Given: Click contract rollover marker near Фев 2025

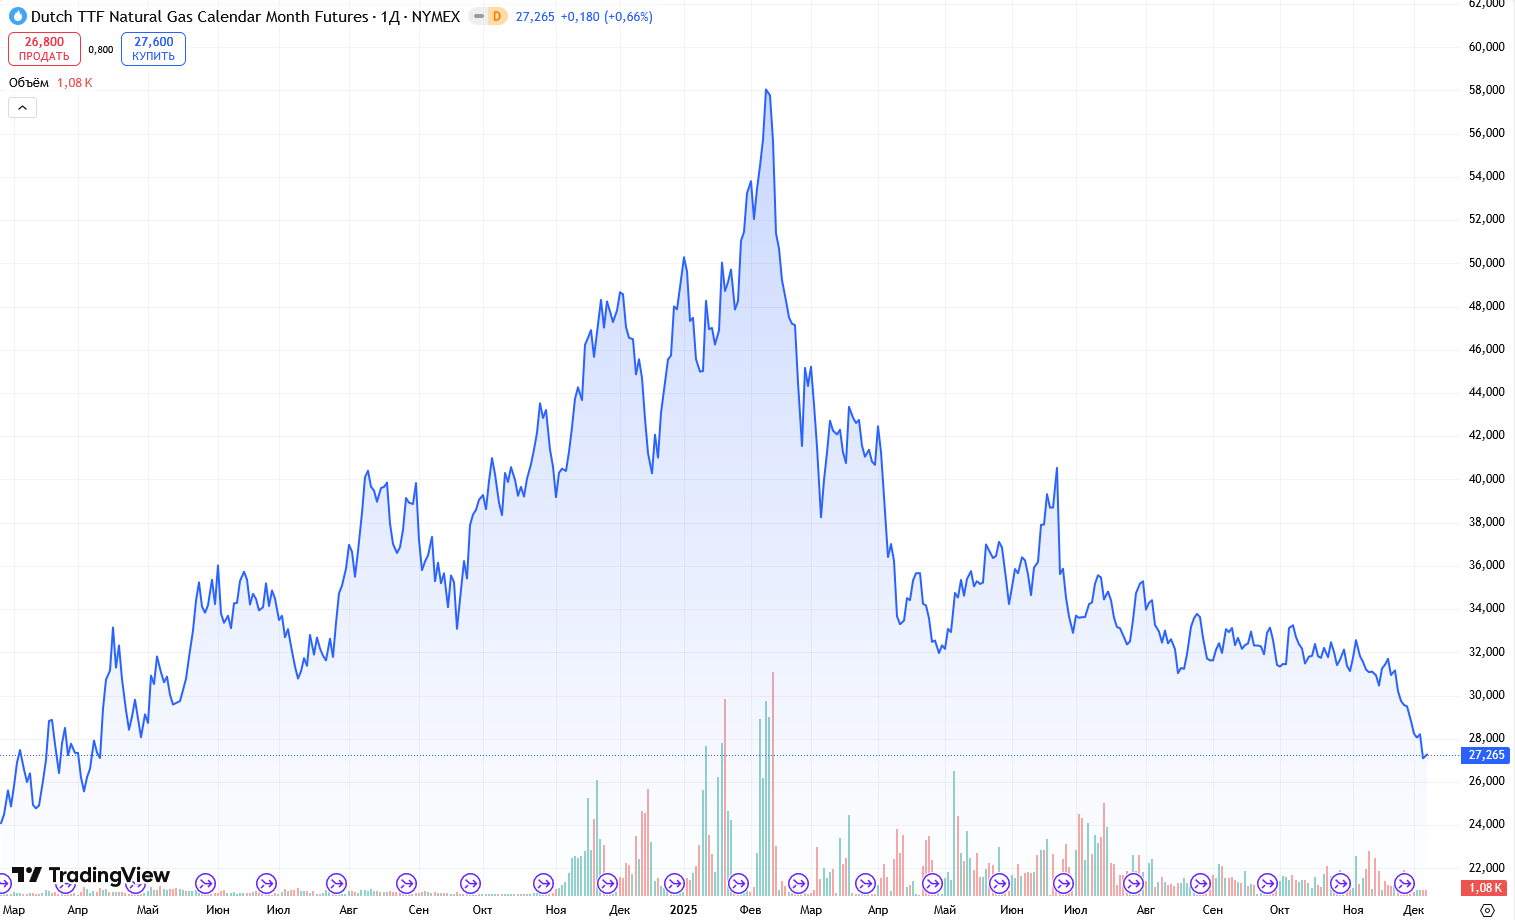Looking at the screenshot, I should 738,883.
